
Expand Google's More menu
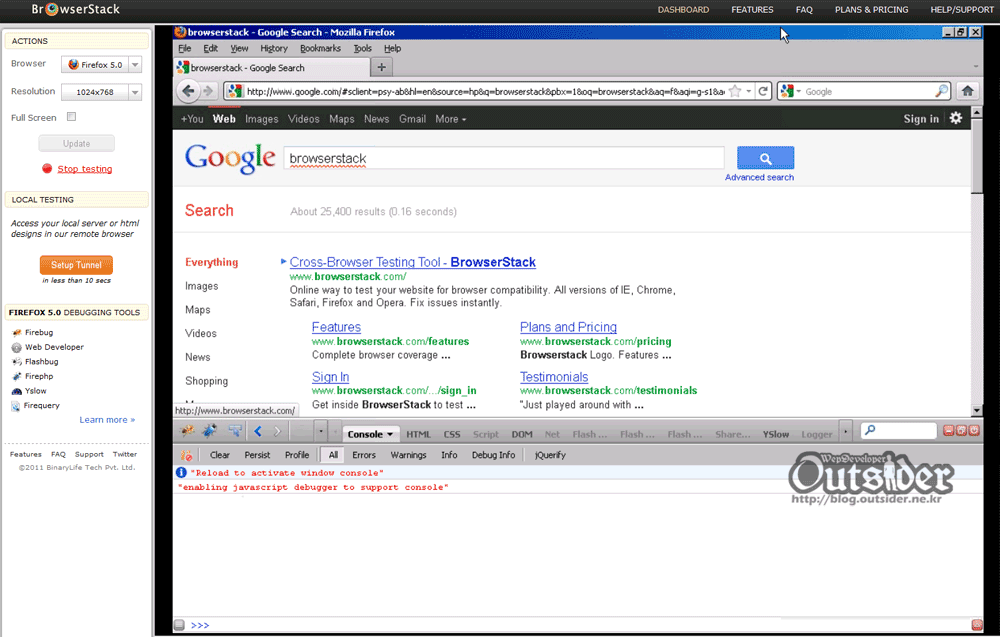pos(450,119)
